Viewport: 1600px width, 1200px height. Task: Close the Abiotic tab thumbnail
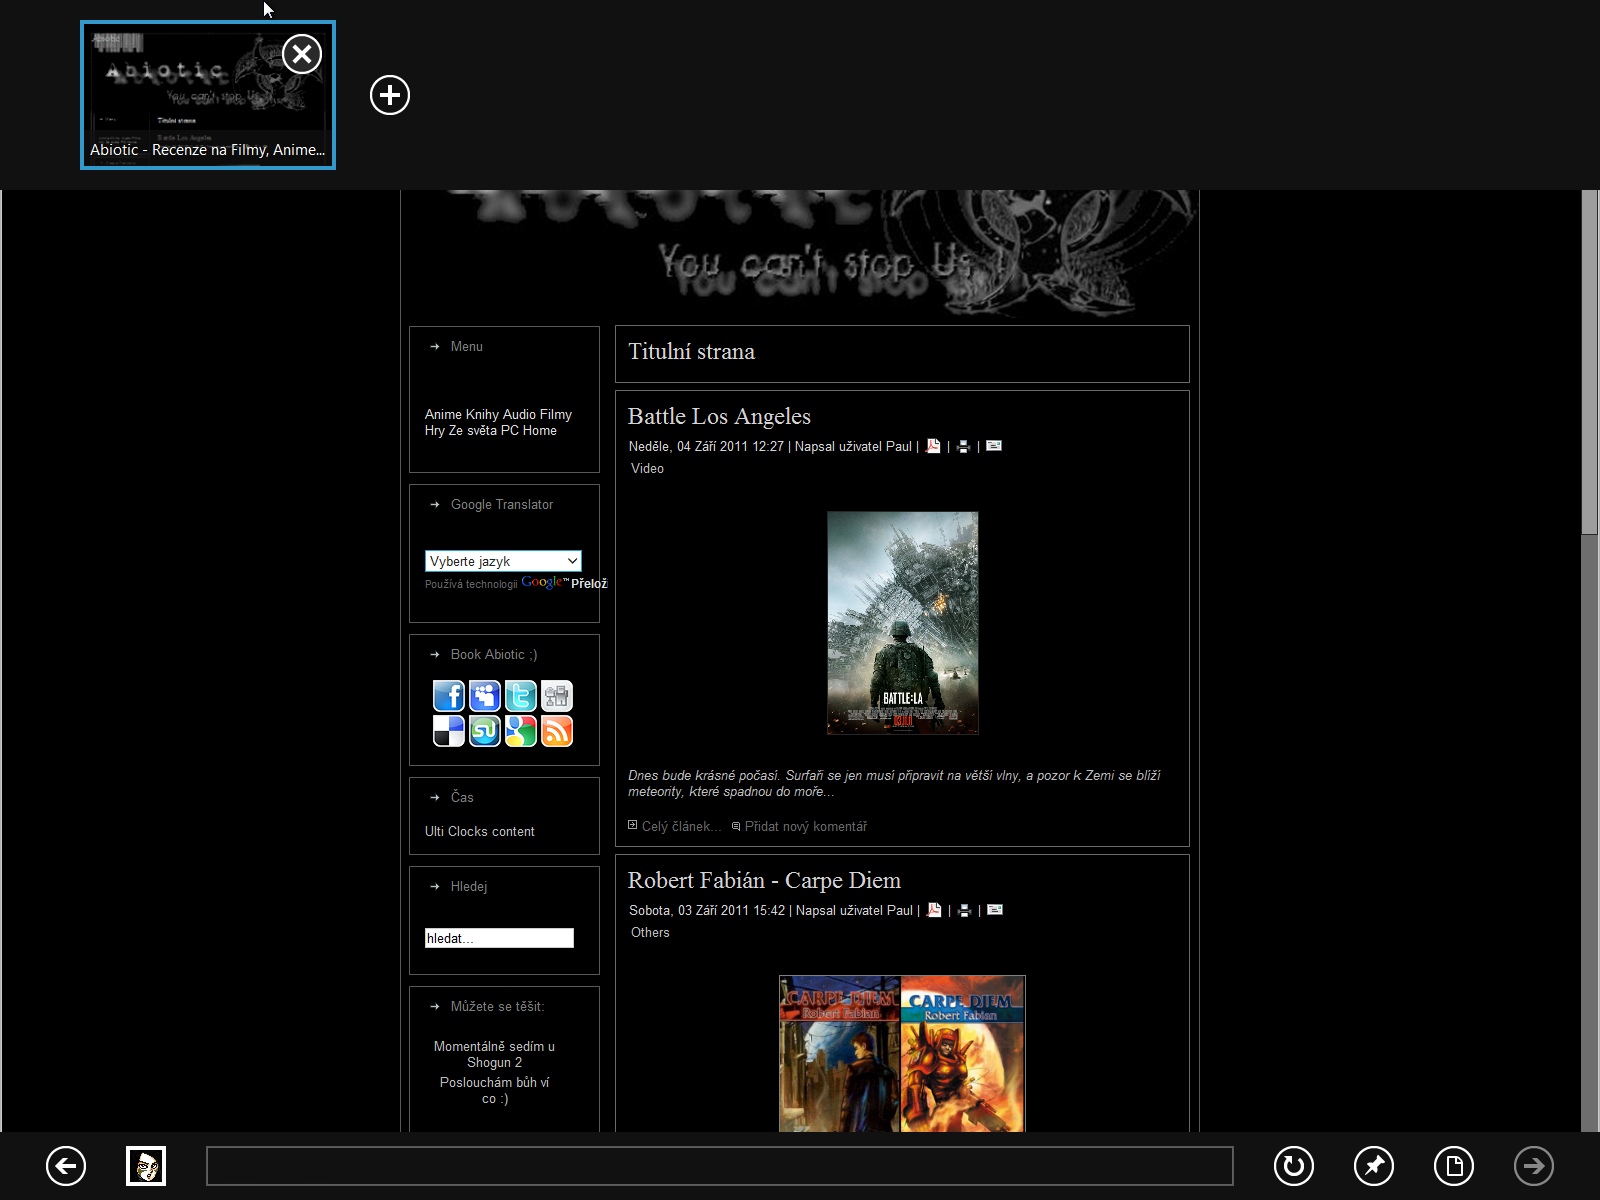(x=302, y=54)
